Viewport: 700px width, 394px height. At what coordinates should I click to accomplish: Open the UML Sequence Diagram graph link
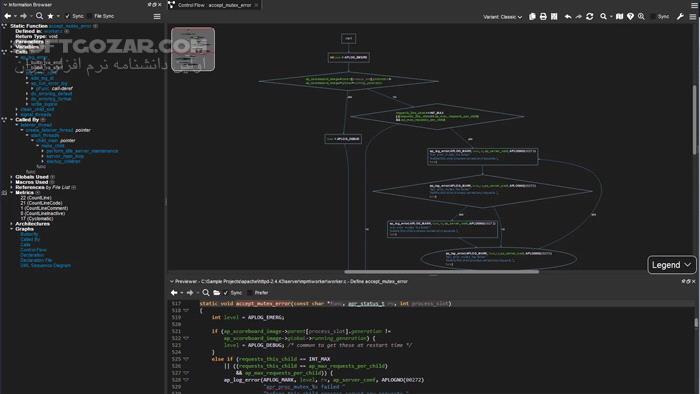[45, 265]
